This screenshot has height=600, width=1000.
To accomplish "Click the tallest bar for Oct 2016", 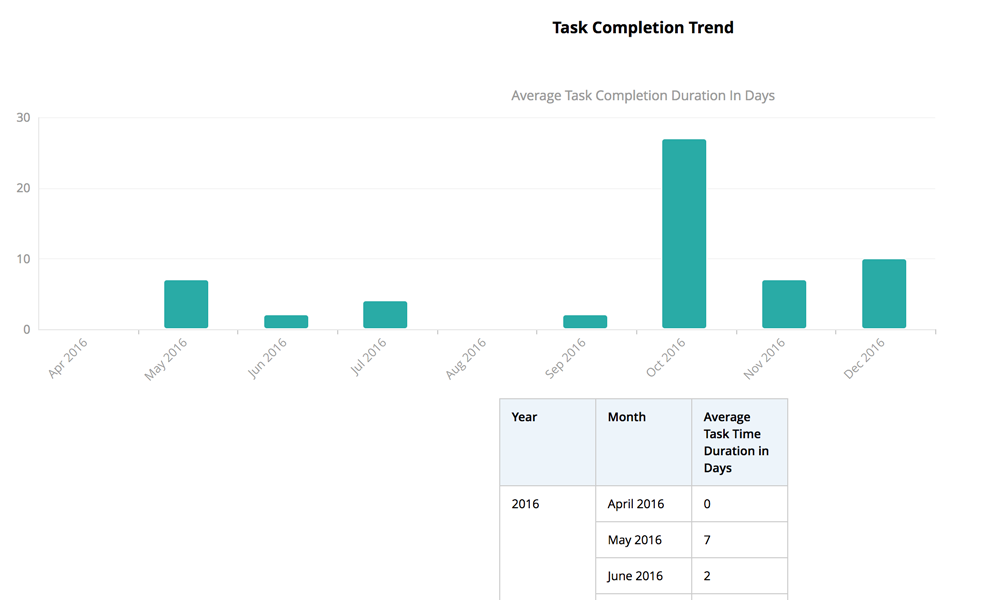I will point(684,234).
